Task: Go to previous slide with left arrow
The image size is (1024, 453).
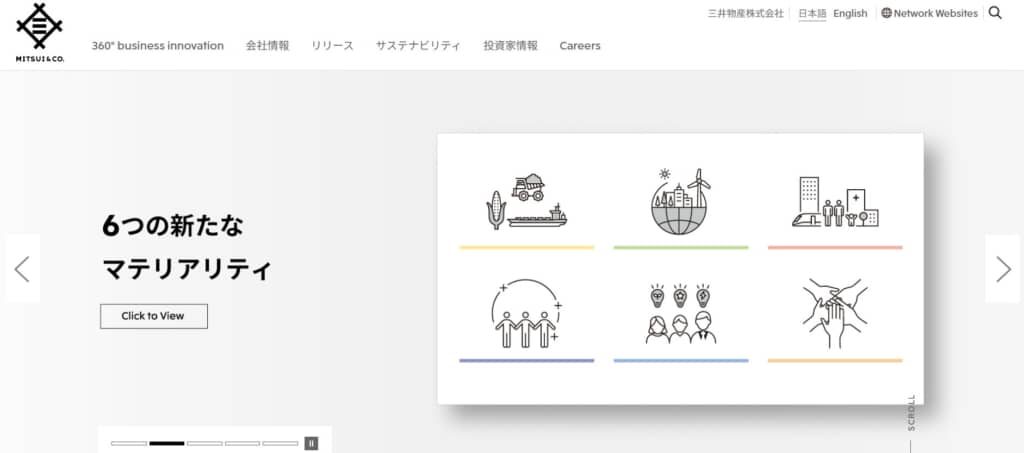Action: [22, 268]
